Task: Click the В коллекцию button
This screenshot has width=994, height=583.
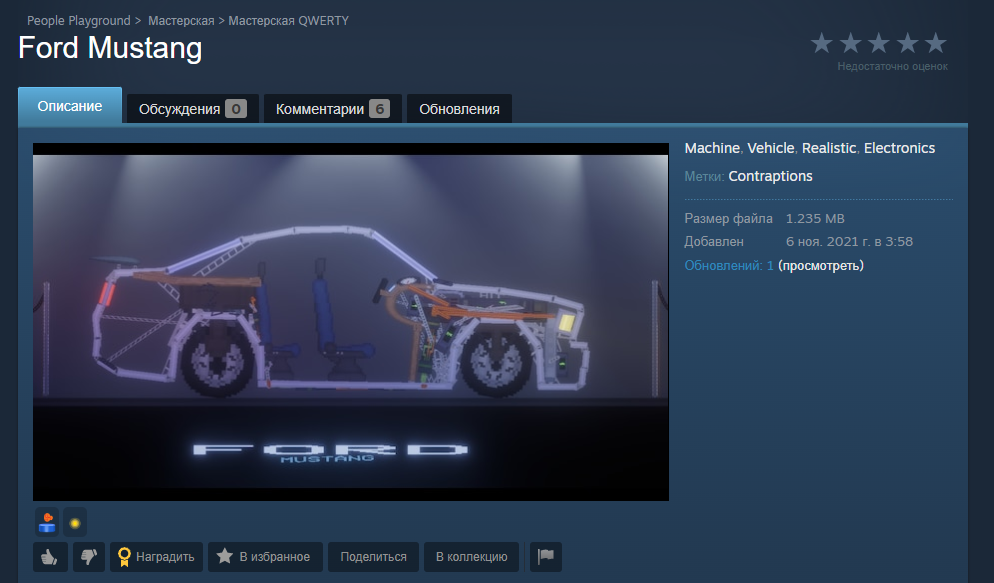Action: click(x=472, y=556)
